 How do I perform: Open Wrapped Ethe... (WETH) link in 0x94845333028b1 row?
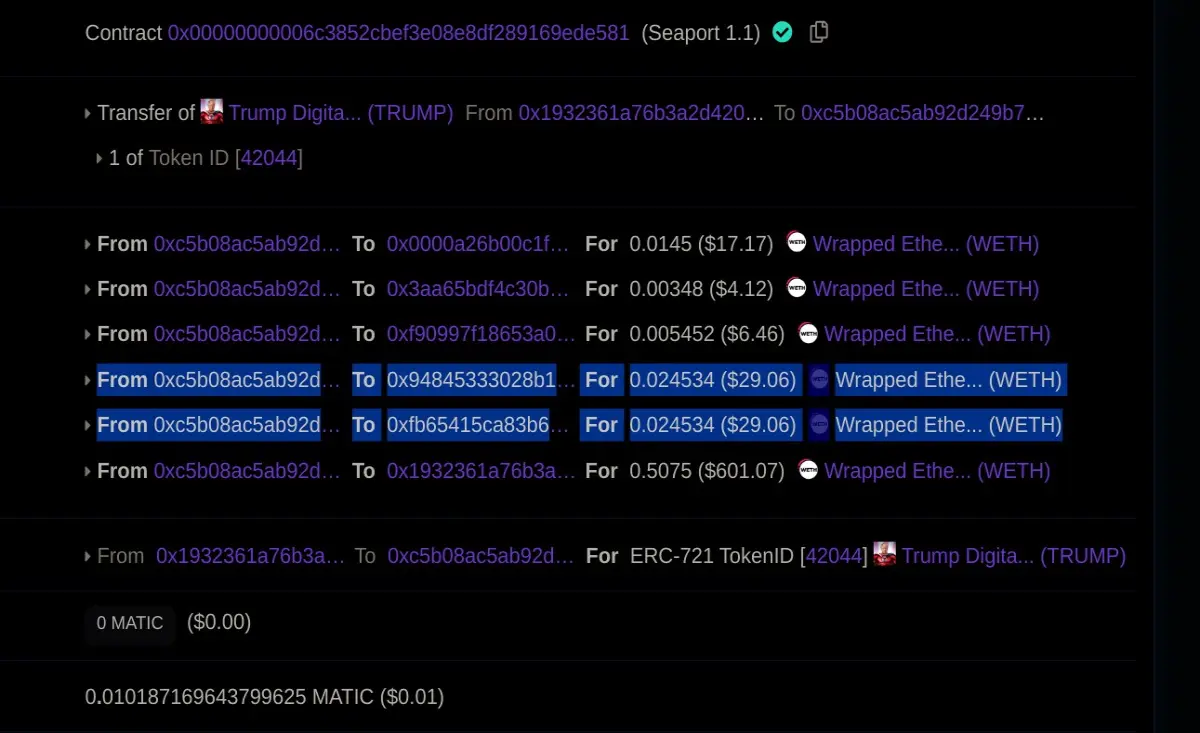(949, 380)
